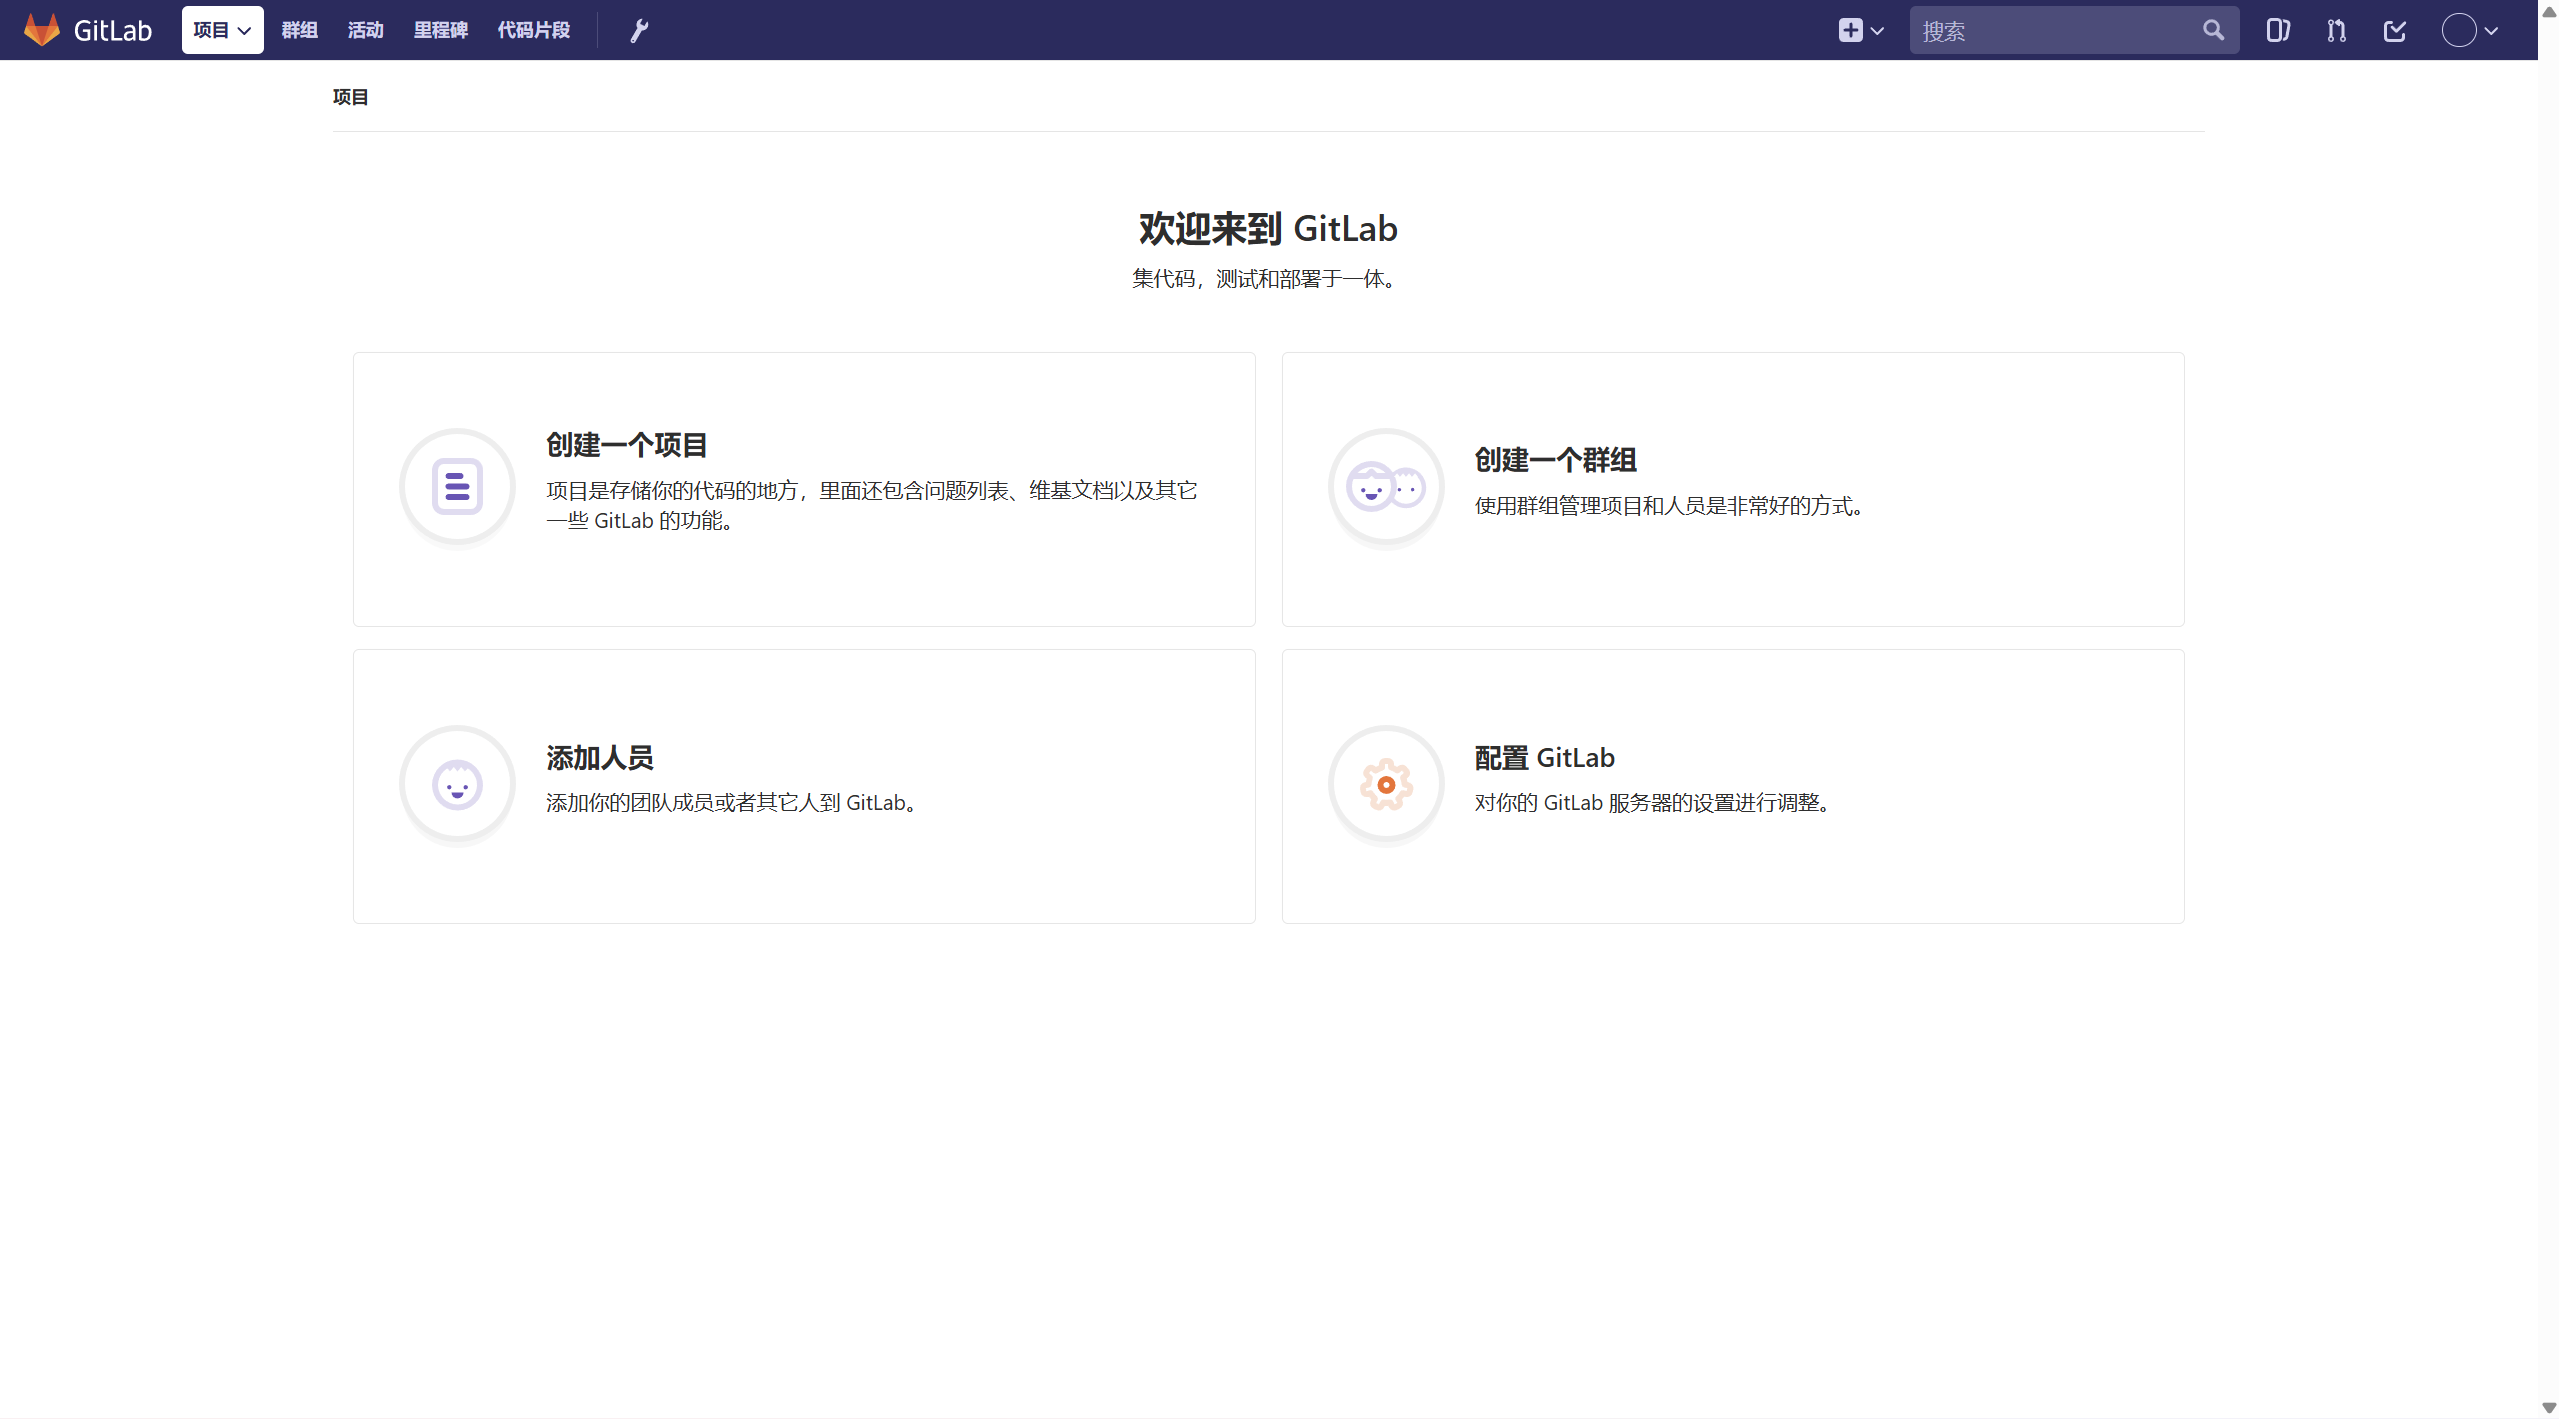Image resolution: width=2559 pixels, height=1419 pixels.
Task: Expand the user avatar dropdown
Action: click(2470, 31)
